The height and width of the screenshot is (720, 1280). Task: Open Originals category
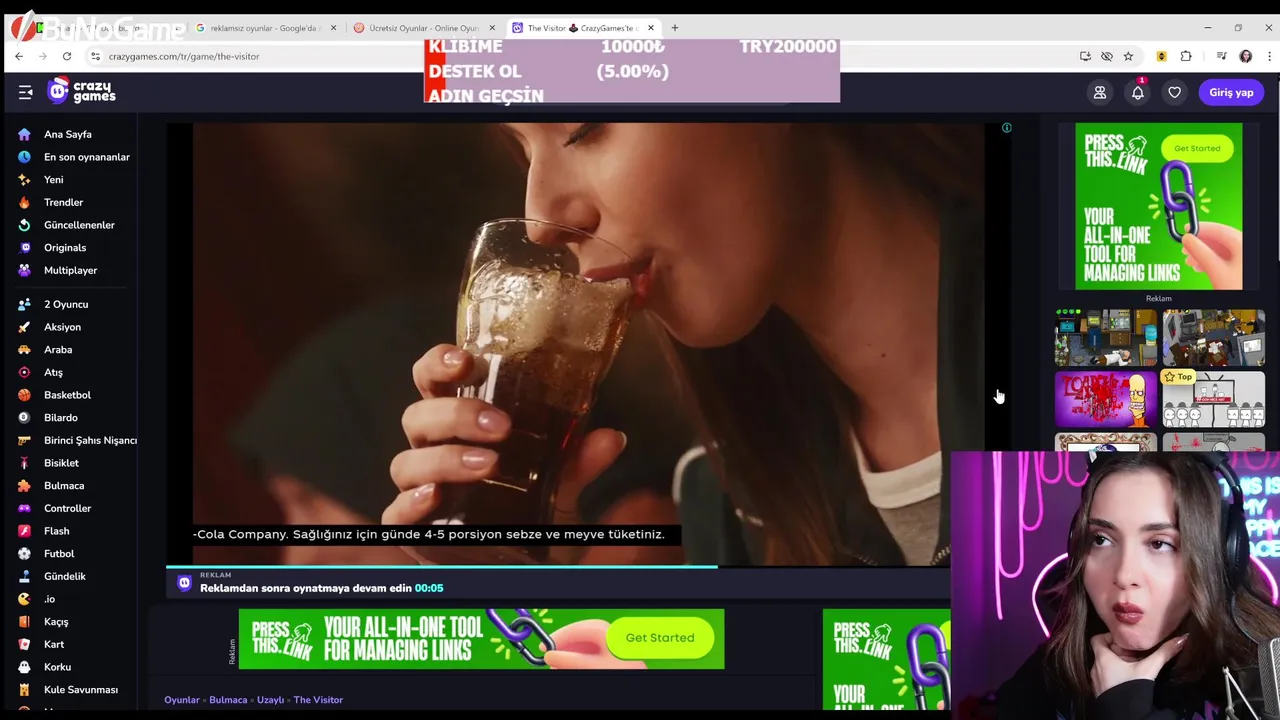pos(65,248)
